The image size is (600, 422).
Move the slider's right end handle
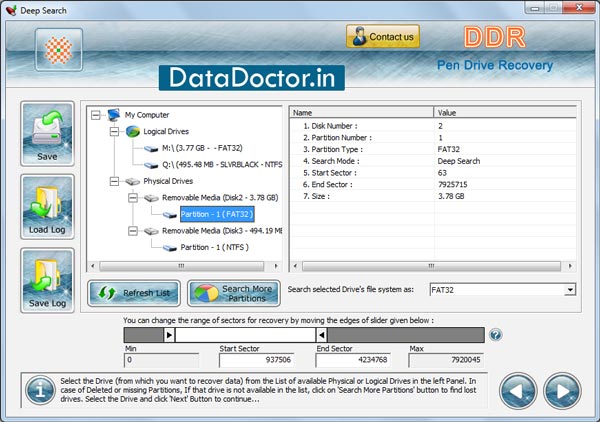(x=322, y=335)
